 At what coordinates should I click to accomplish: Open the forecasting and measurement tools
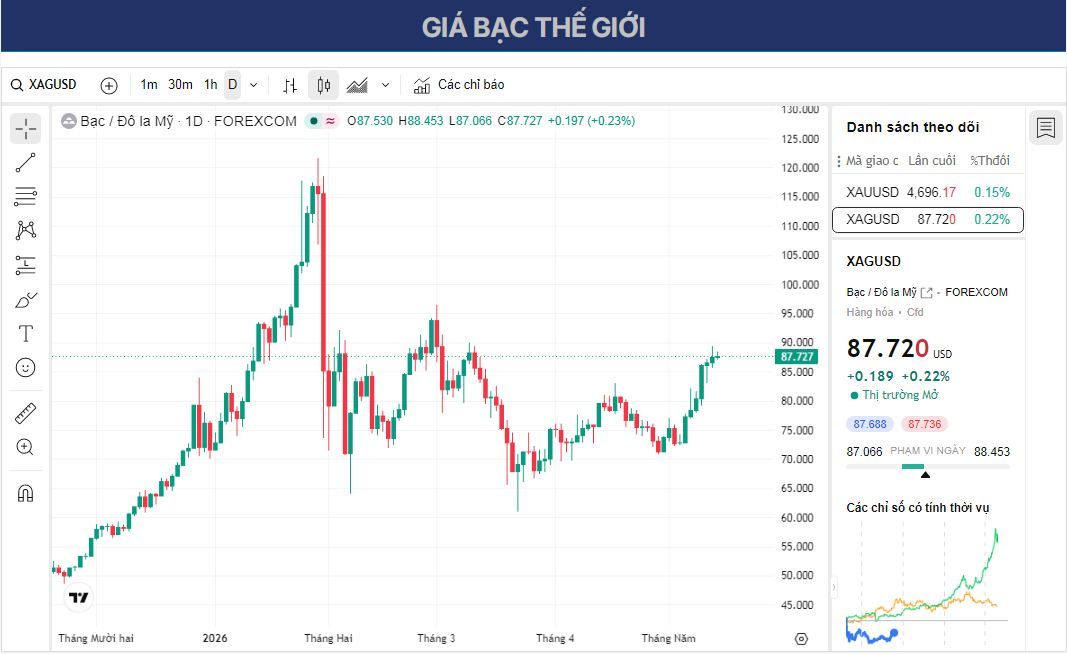point(25,265)
